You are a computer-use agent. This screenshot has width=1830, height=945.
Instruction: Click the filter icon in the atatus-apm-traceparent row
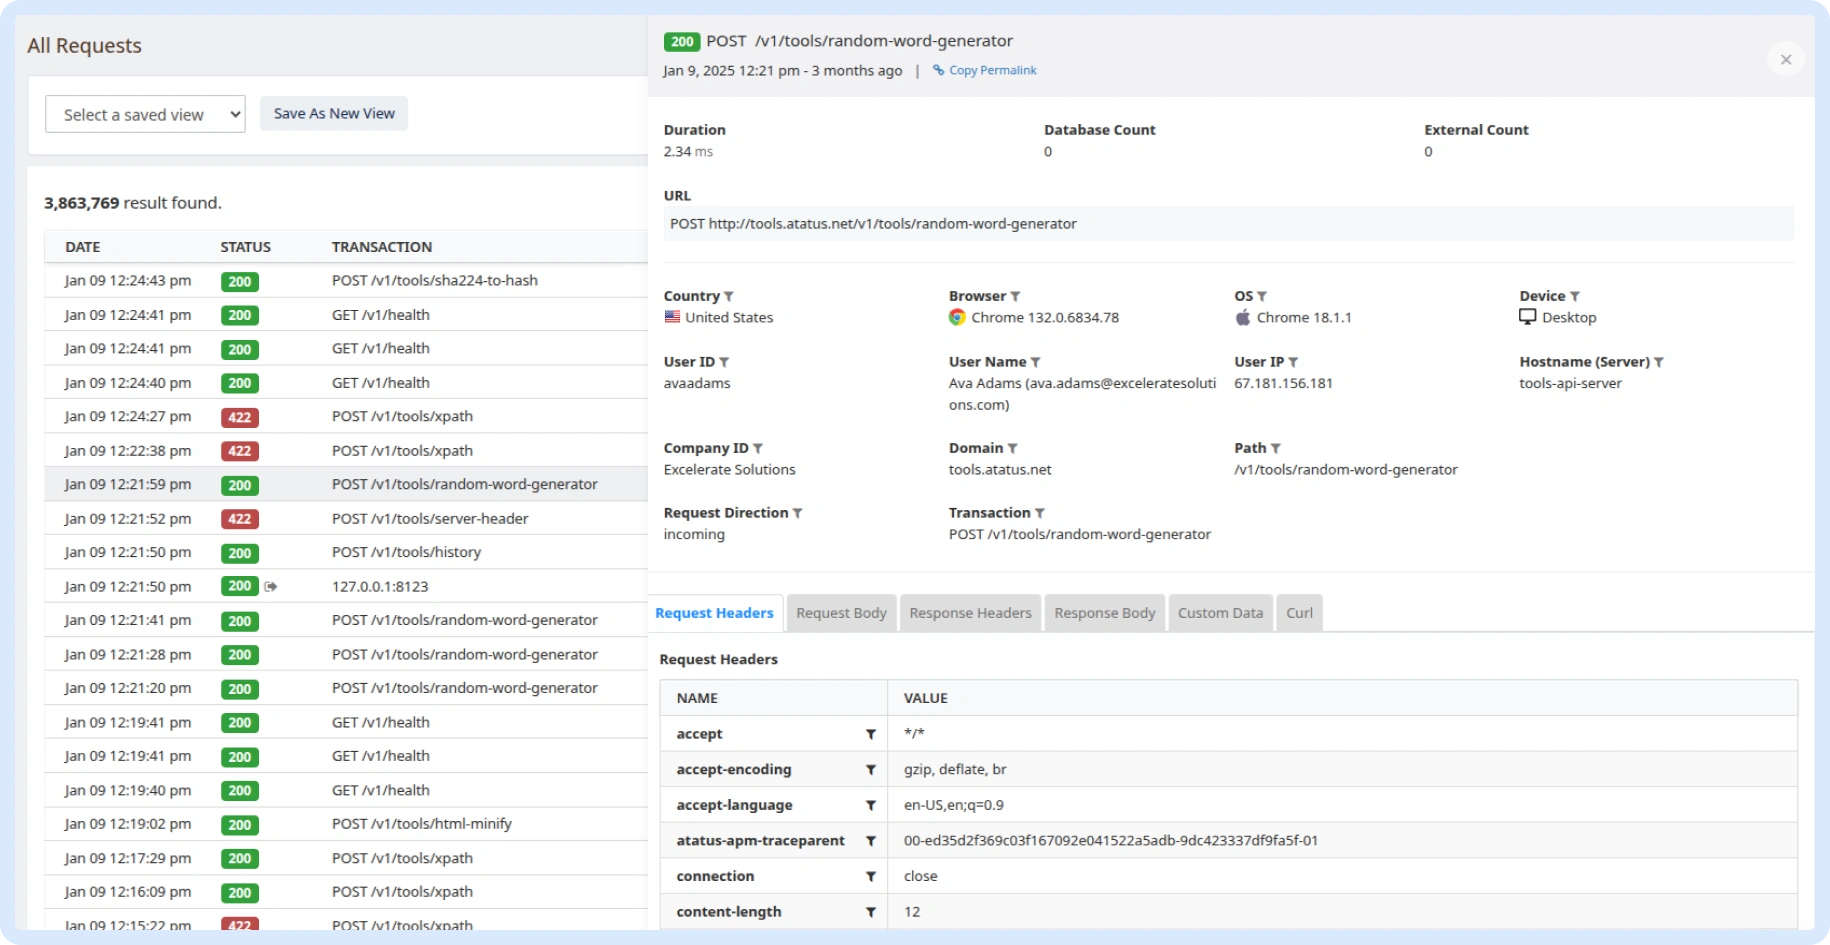pos(870,841)
